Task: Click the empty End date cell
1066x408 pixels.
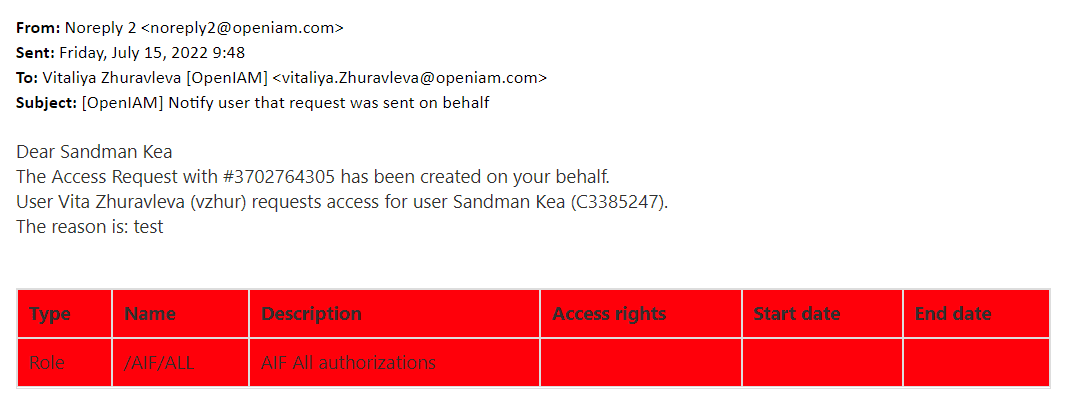Action: [976, 363]
